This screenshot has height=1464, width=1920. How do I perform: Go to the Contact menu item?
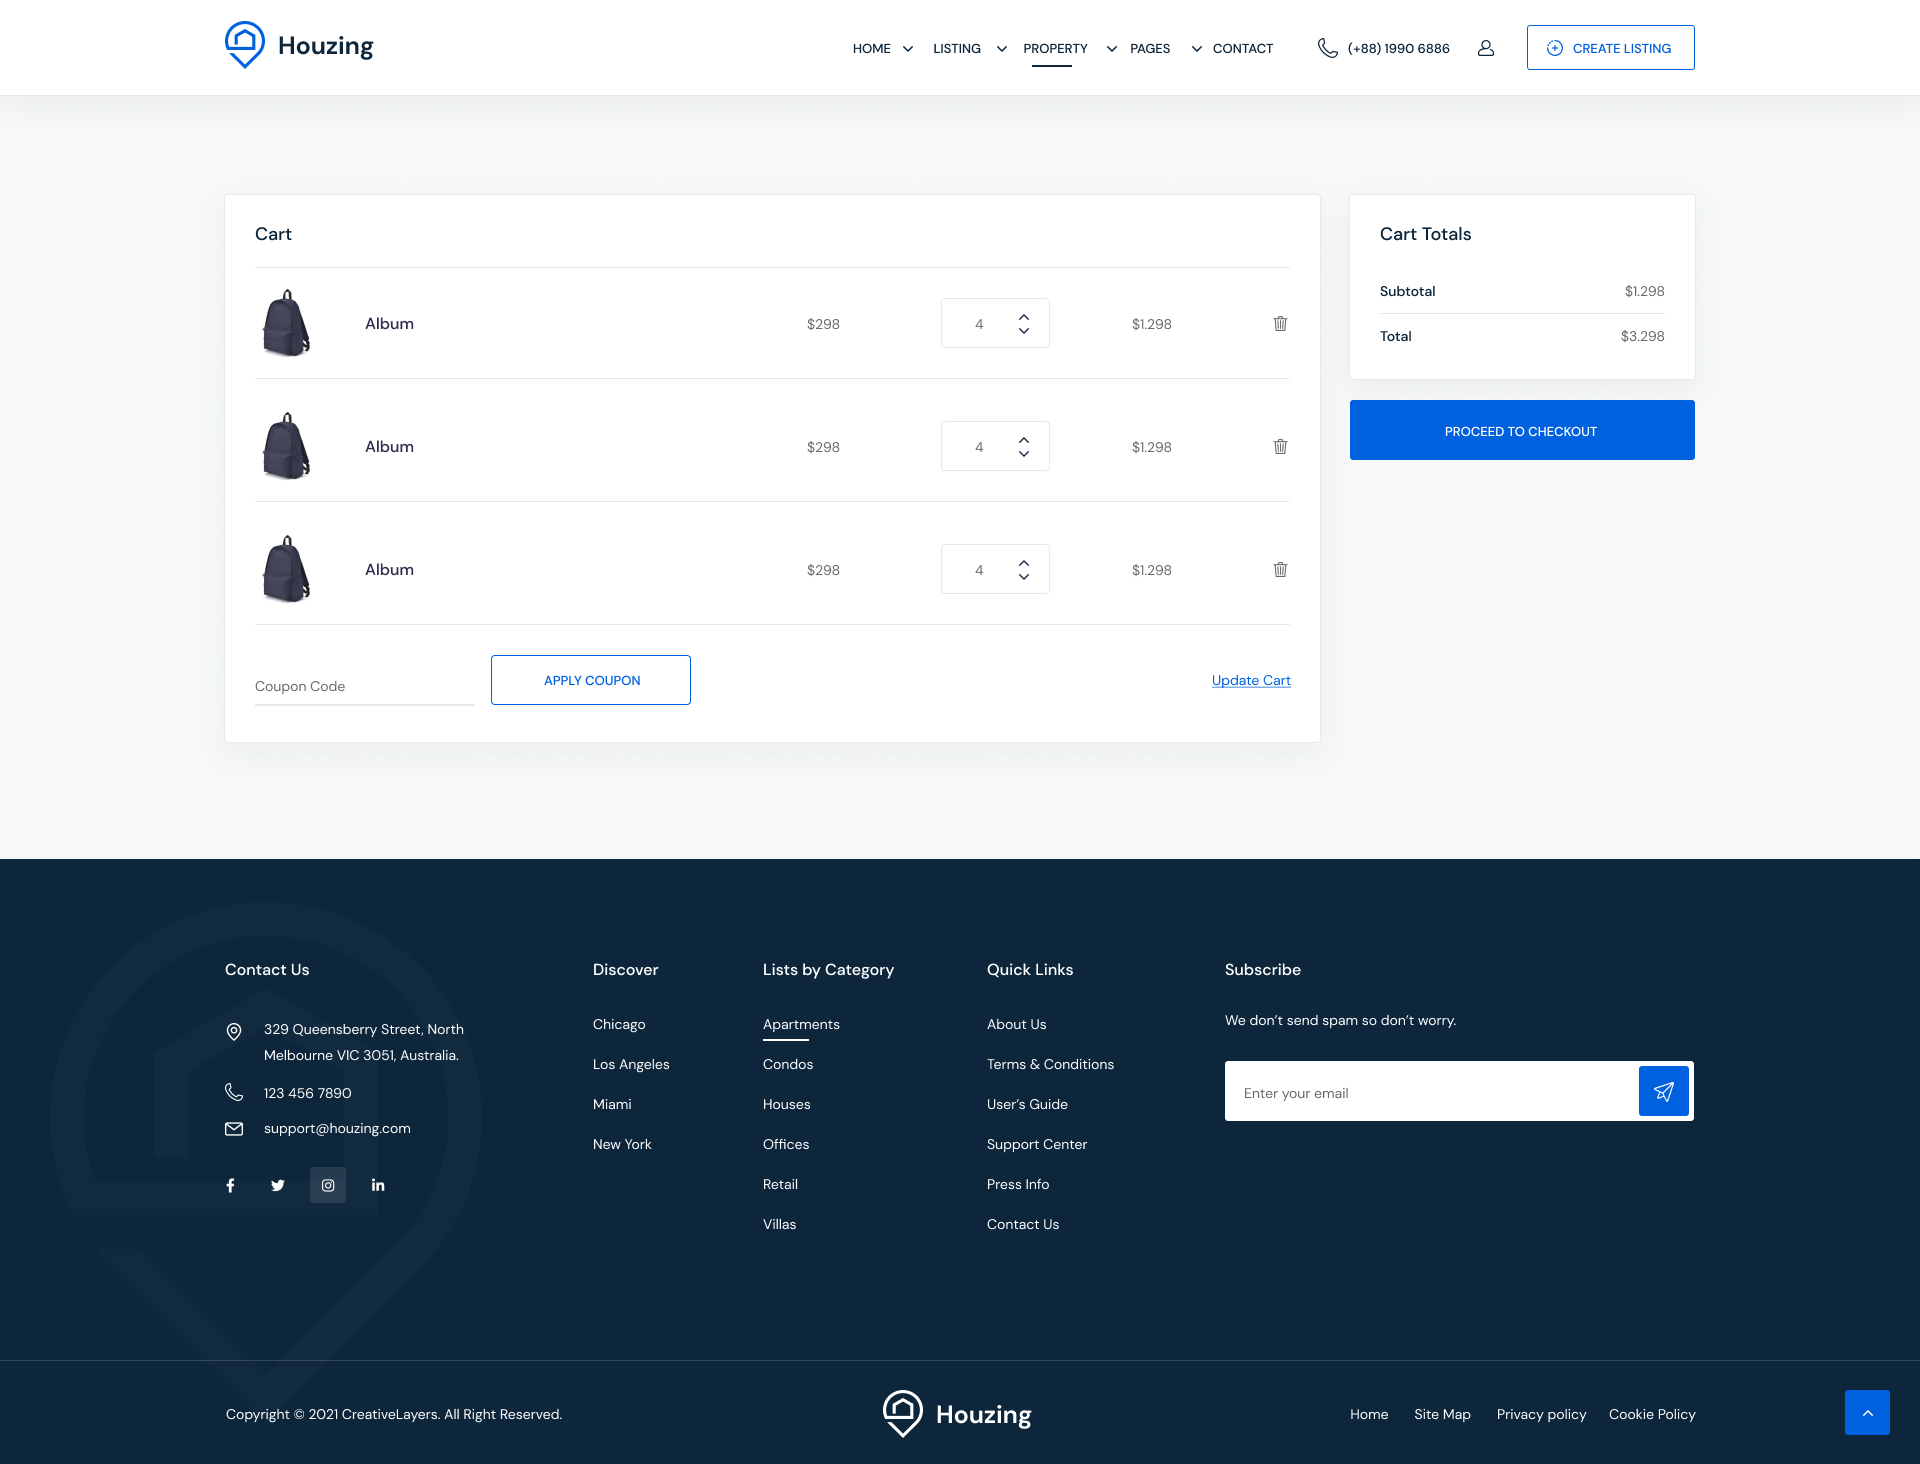point(1242,48)
